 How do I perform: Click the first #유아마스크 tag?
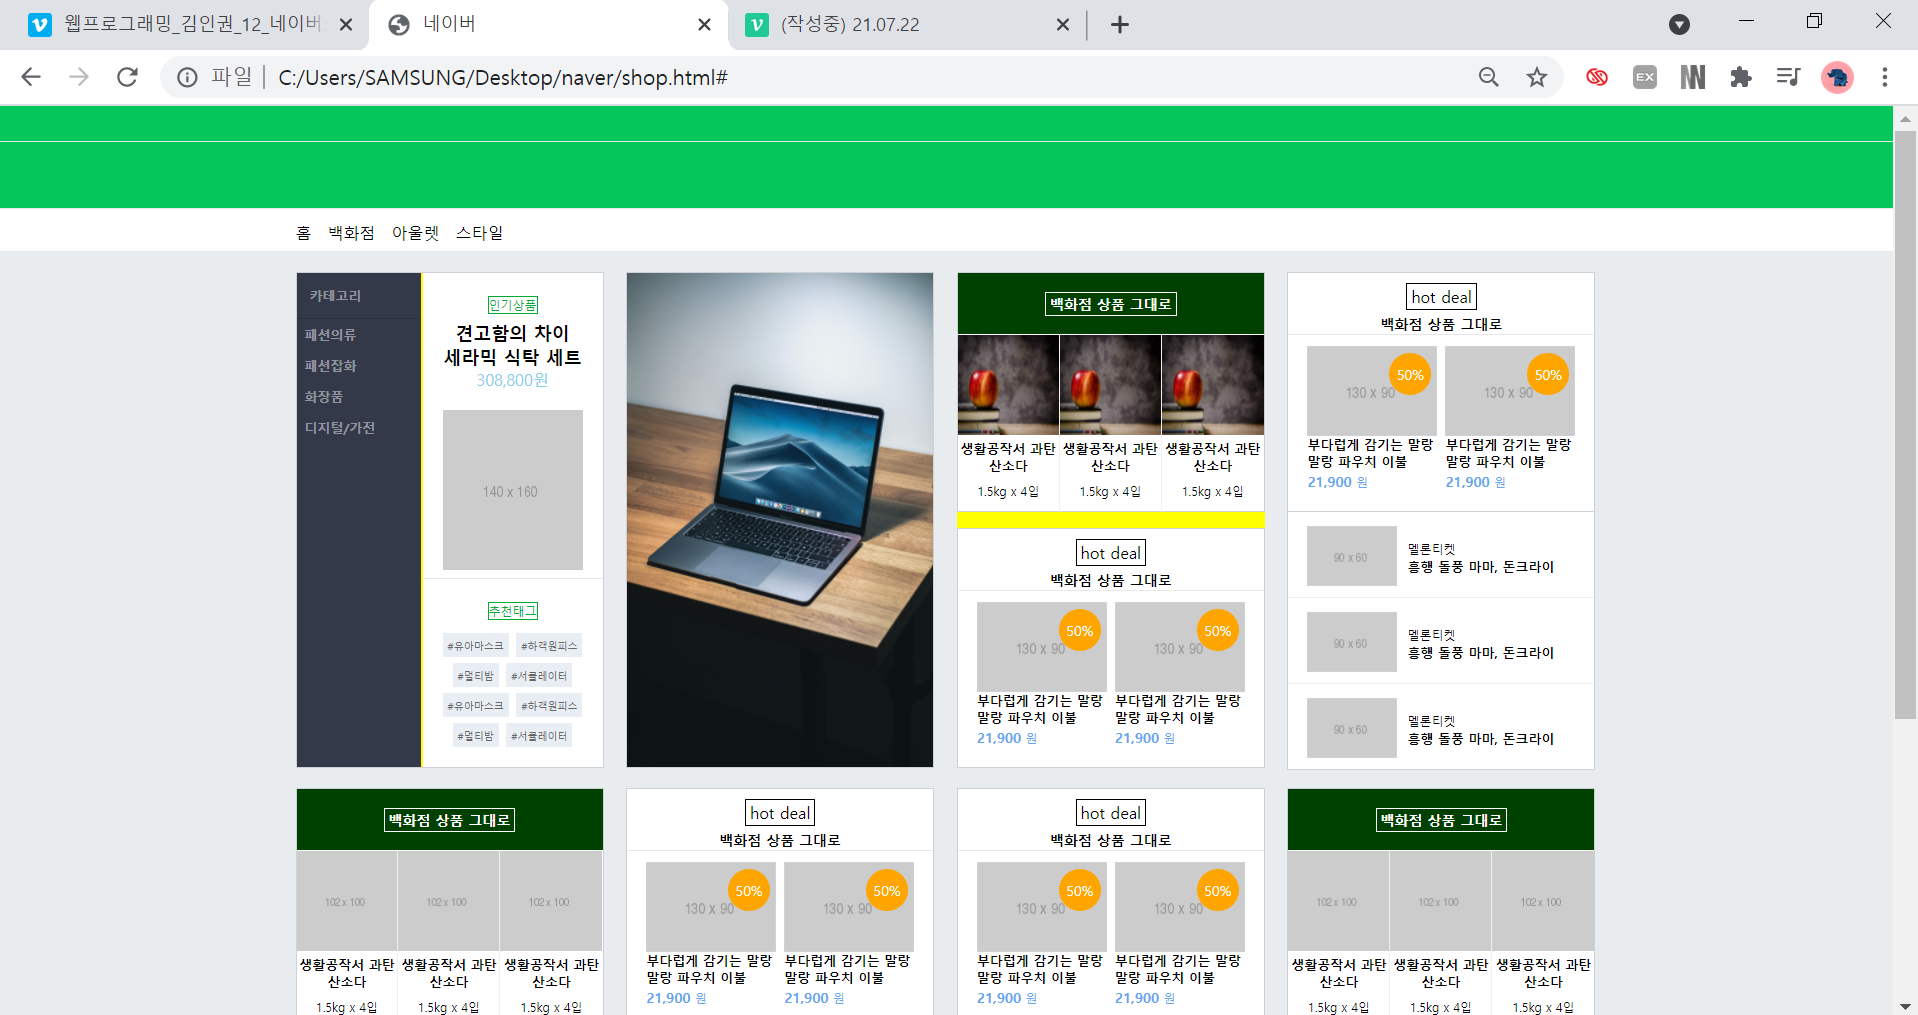pyautogui.click(x=476, y=646)
